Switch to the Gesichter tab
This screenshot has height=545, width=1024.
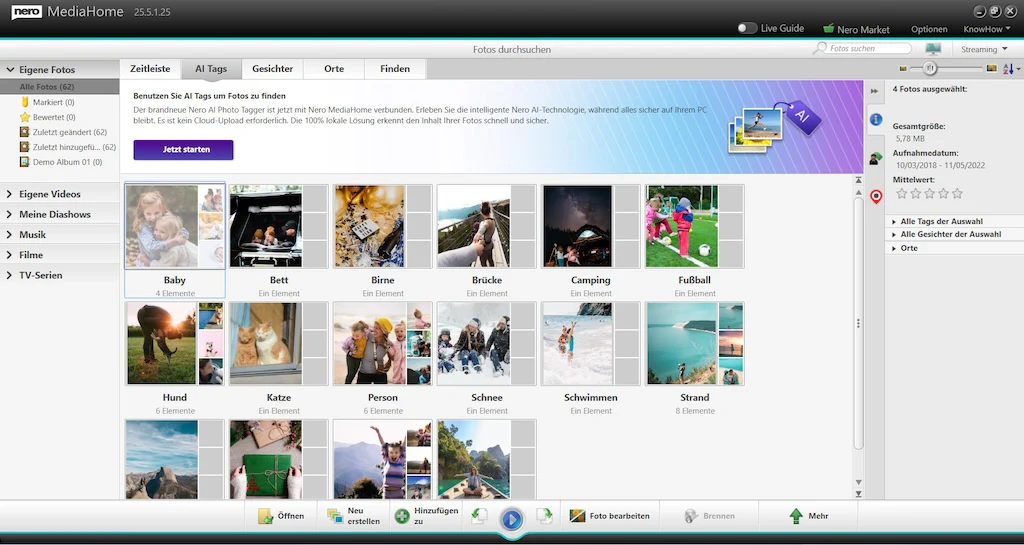(272, 69)
